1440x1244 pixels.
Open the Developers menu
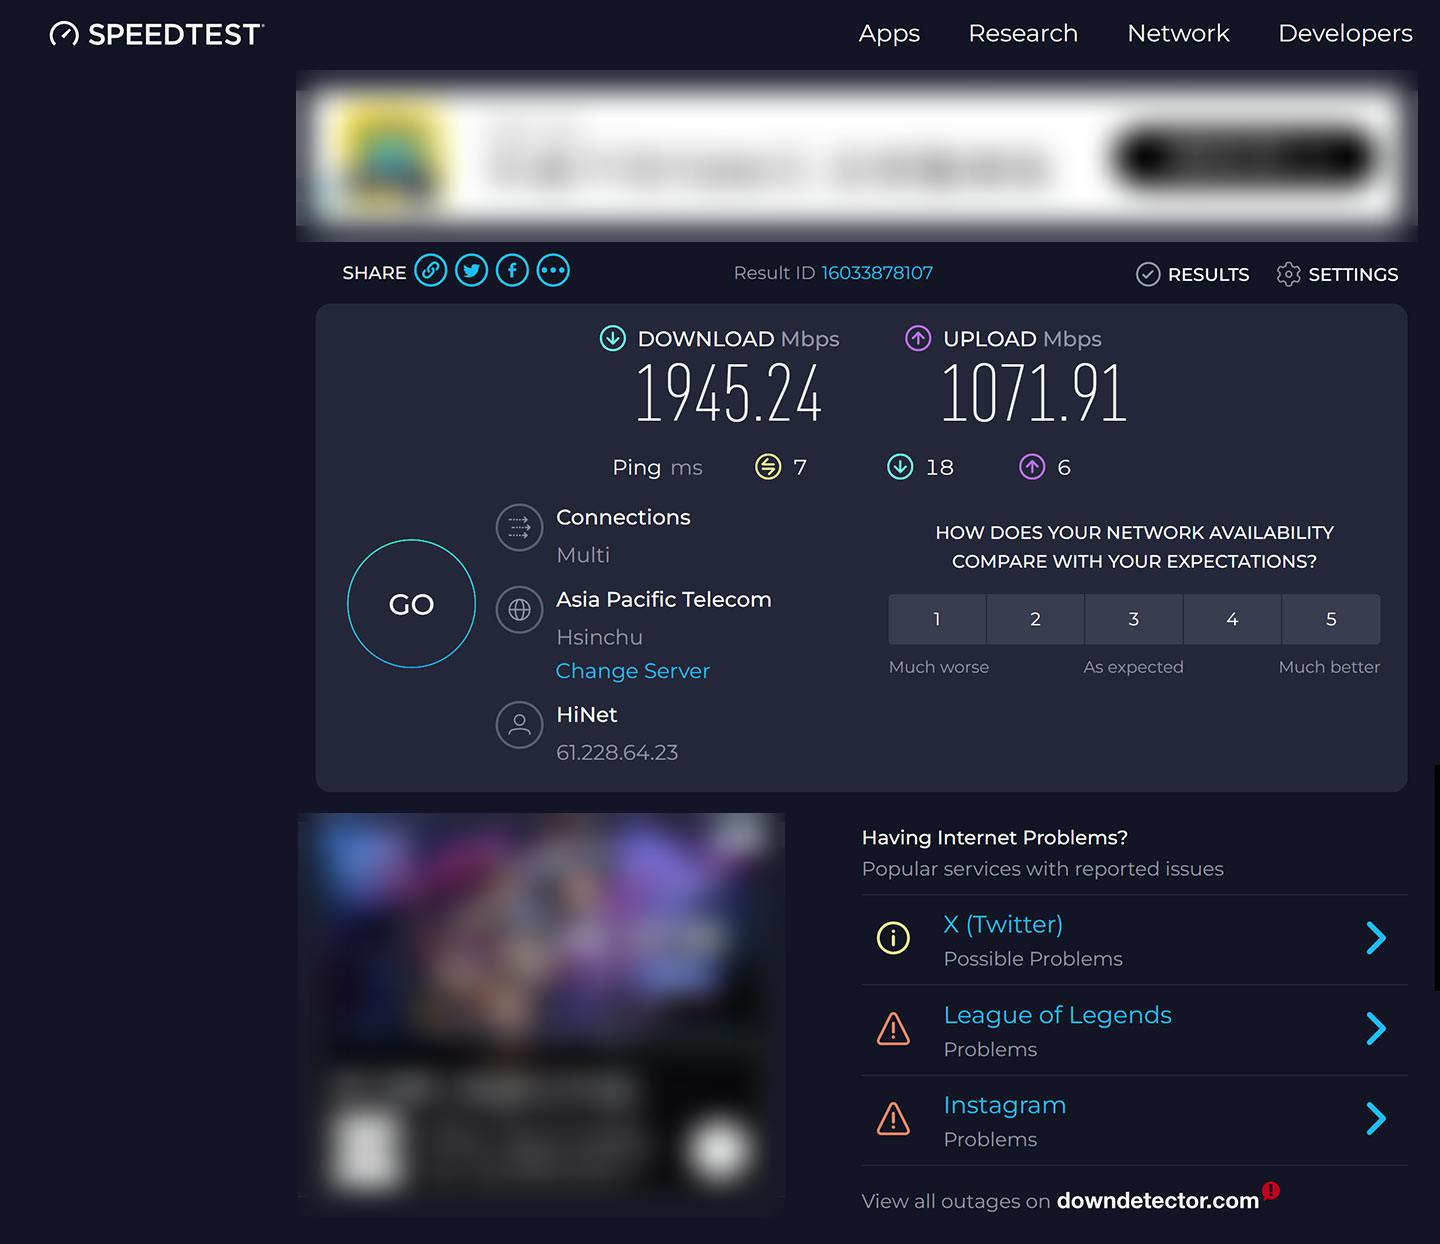[1345, 33]
